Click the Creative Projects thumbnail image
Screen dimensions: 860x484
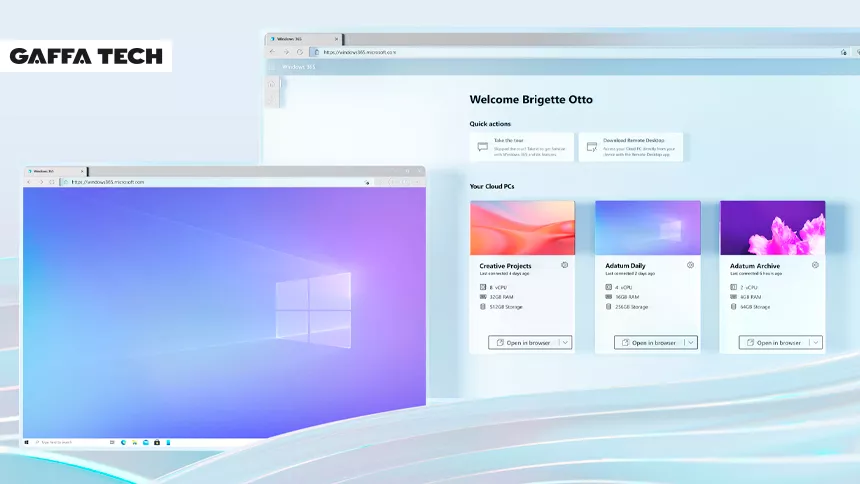coord(522,228)
